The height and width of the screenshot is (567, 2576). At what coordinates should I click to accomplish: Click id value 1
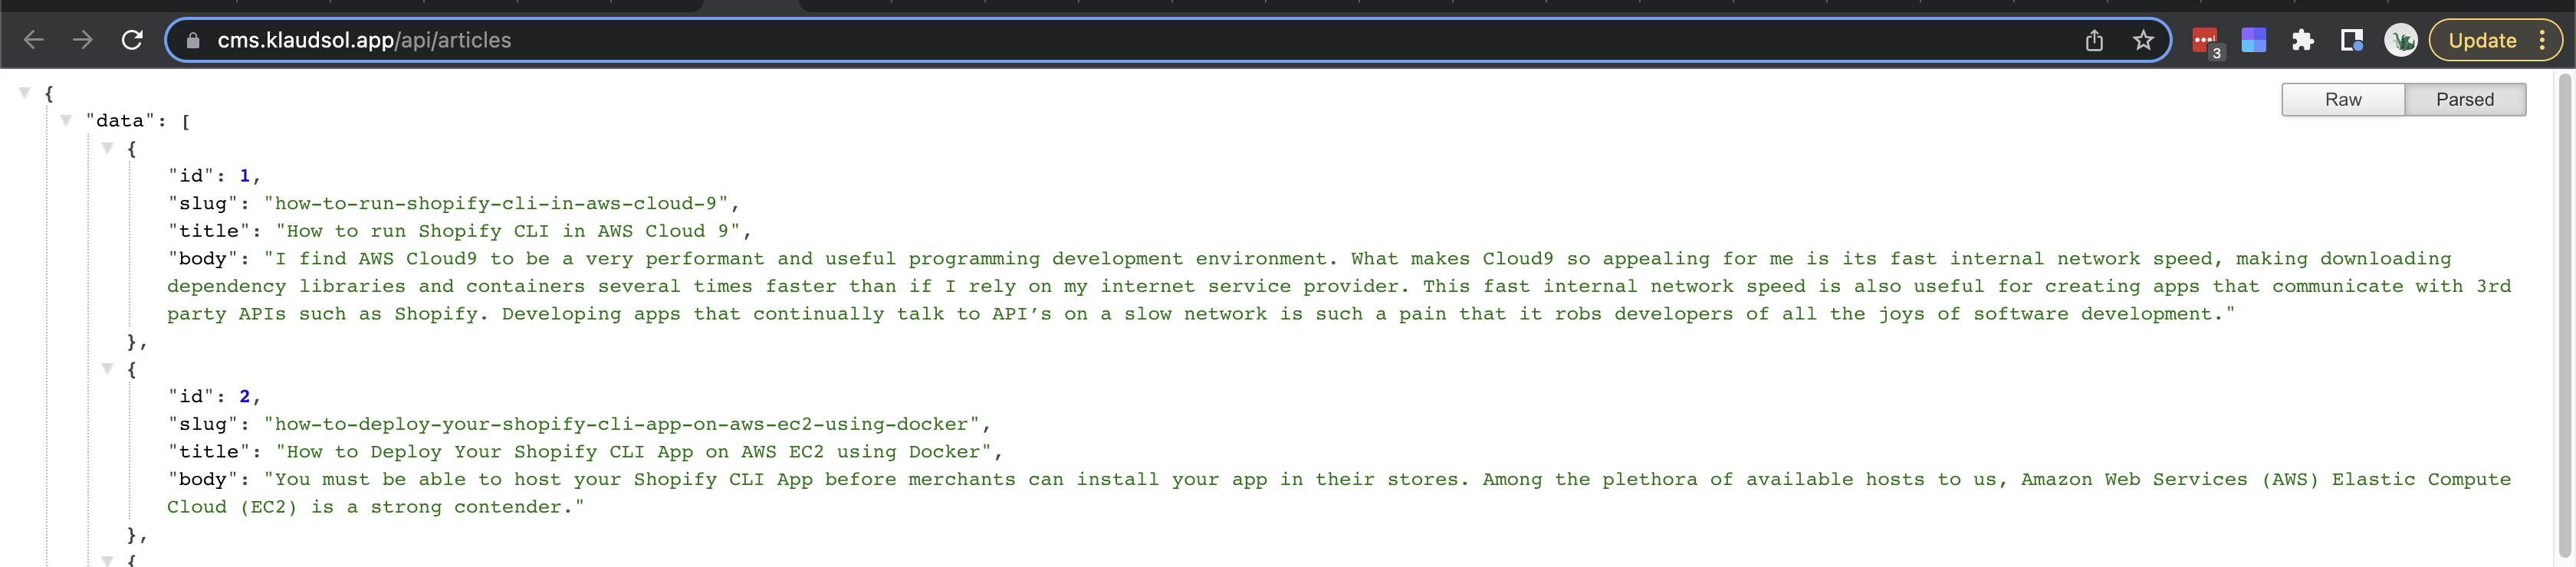245,176
